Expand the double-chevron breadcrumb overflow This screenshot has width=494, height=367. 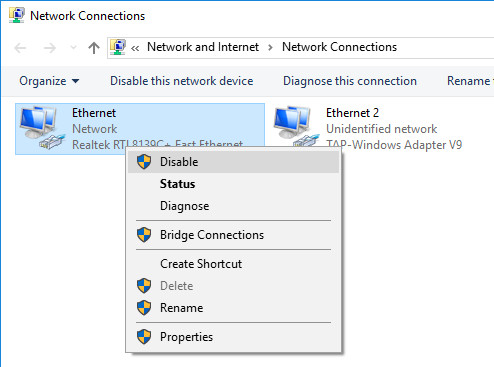135,48
